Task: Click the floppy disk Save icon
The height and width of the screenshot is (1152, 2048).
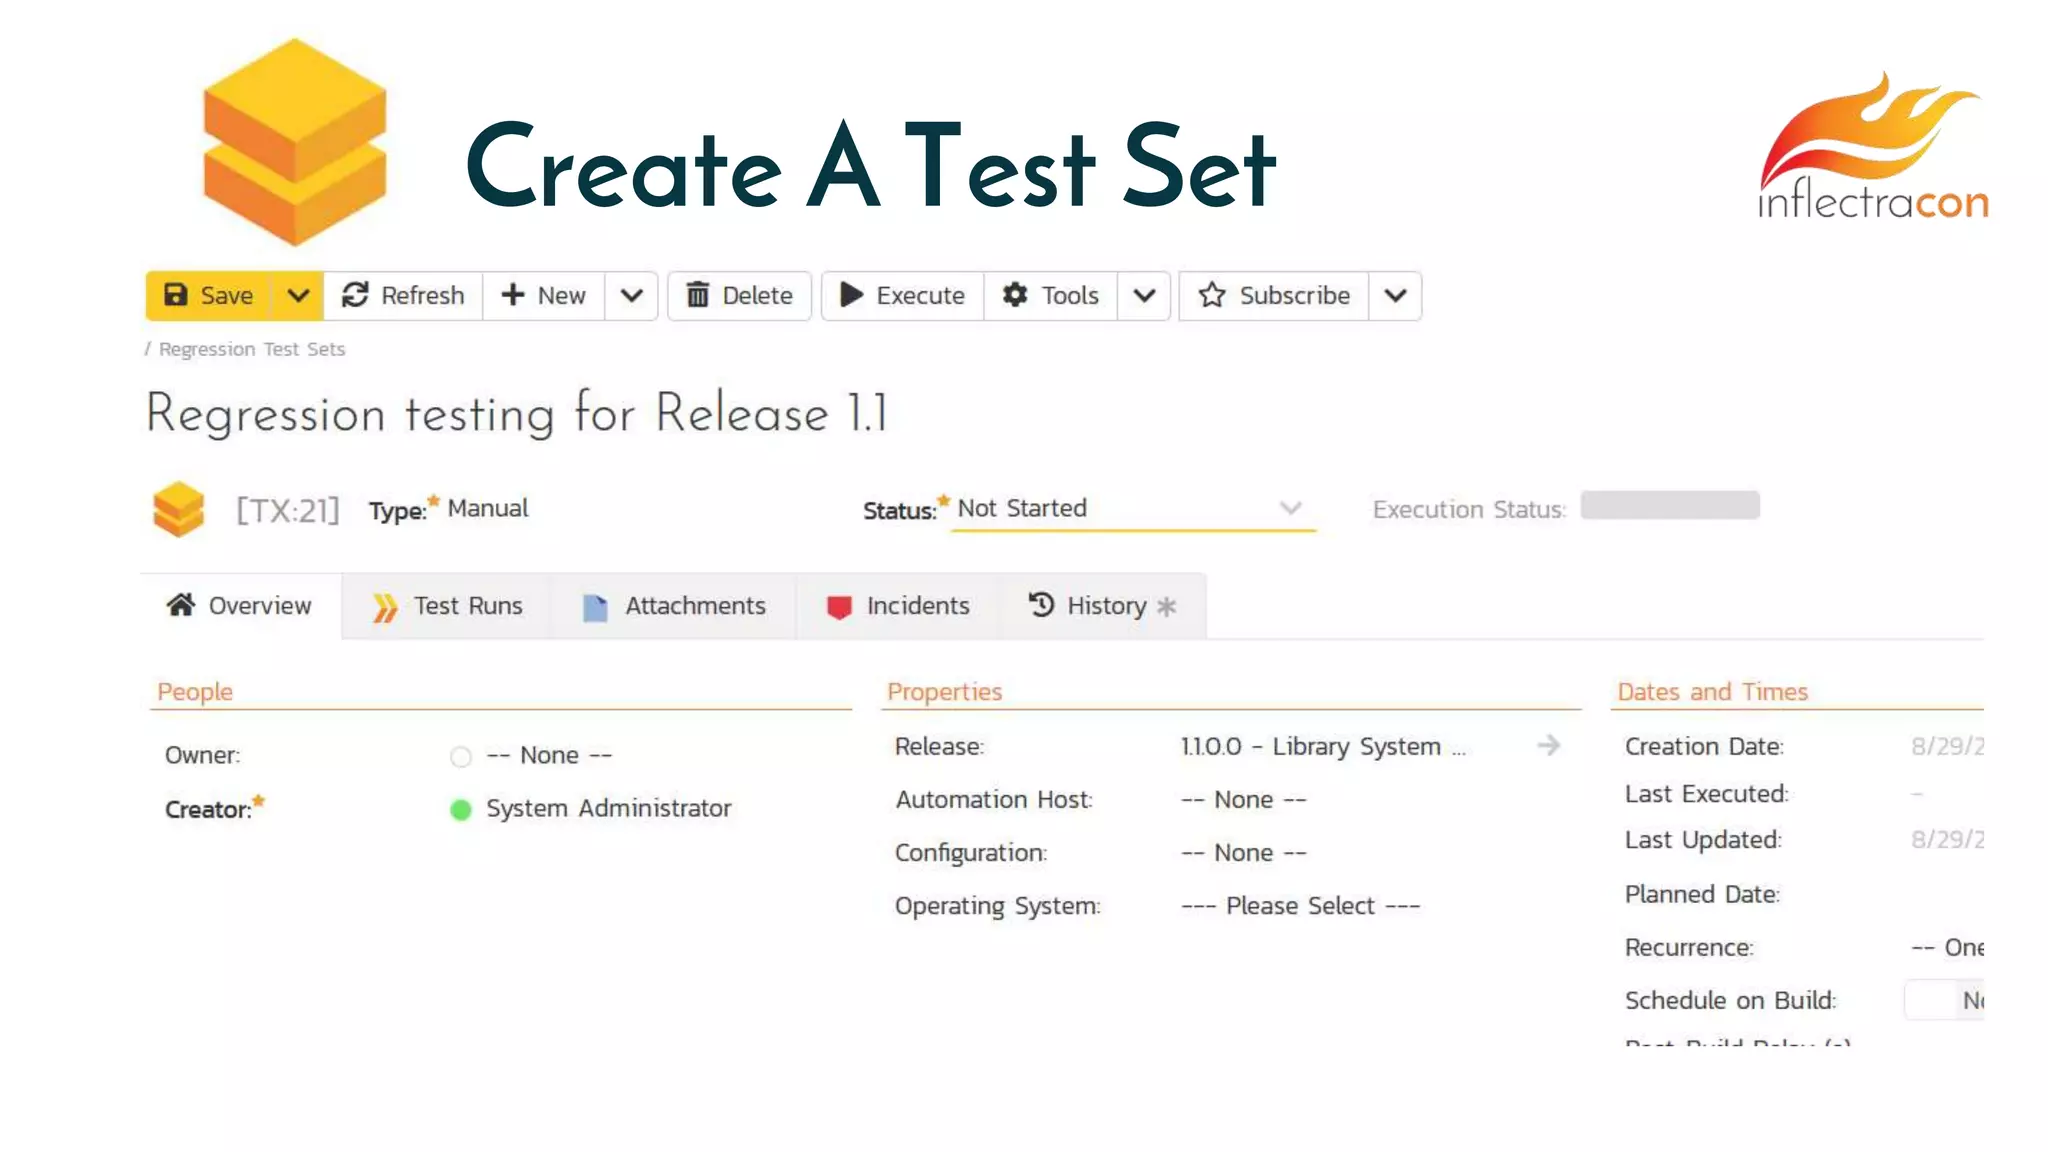Action: [x=176, y=295]
